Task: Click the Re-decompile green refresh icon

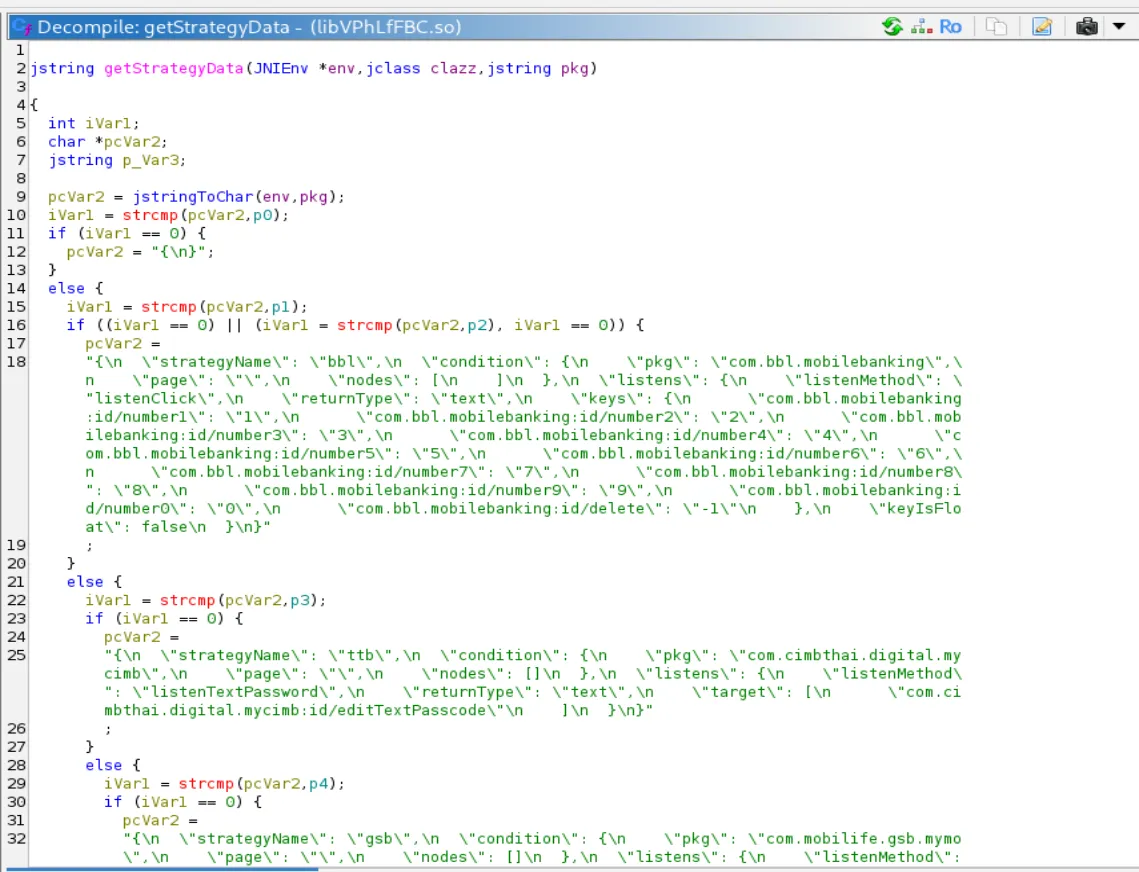Action: point(892,27)
